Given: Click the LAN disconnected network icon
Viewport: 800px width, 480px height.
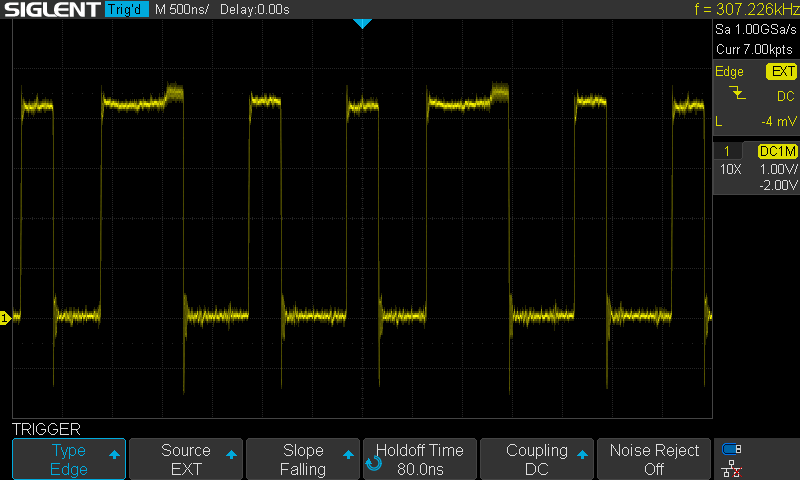Looking at the screenshot, I should (x=732, y=468).
